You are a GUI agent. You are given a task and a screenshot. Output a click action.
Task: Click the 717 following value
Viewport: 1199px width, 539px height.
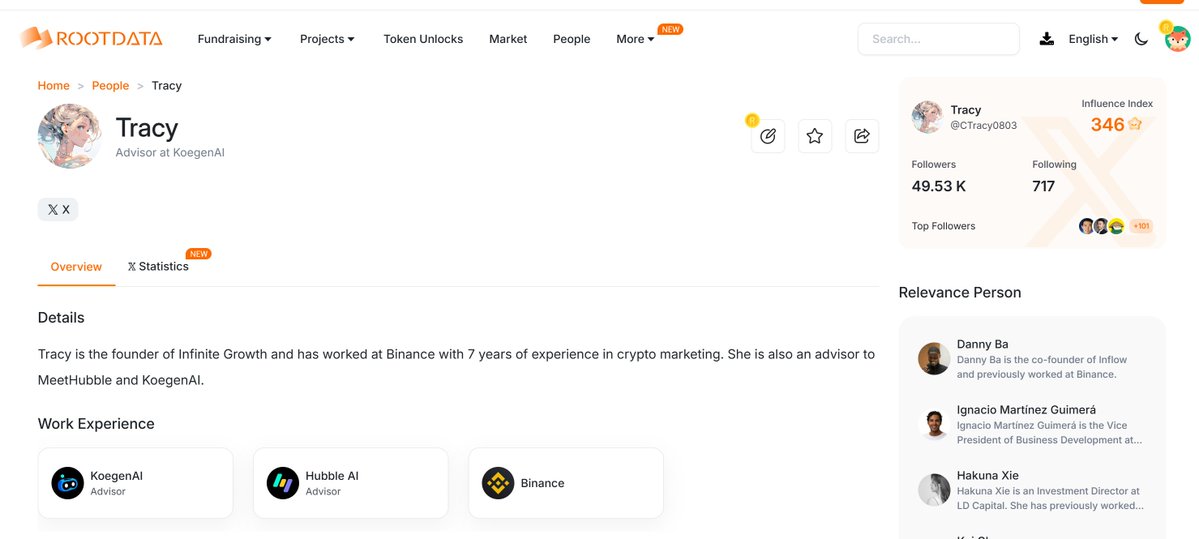pyautogui.click(x=1043, y=186)
